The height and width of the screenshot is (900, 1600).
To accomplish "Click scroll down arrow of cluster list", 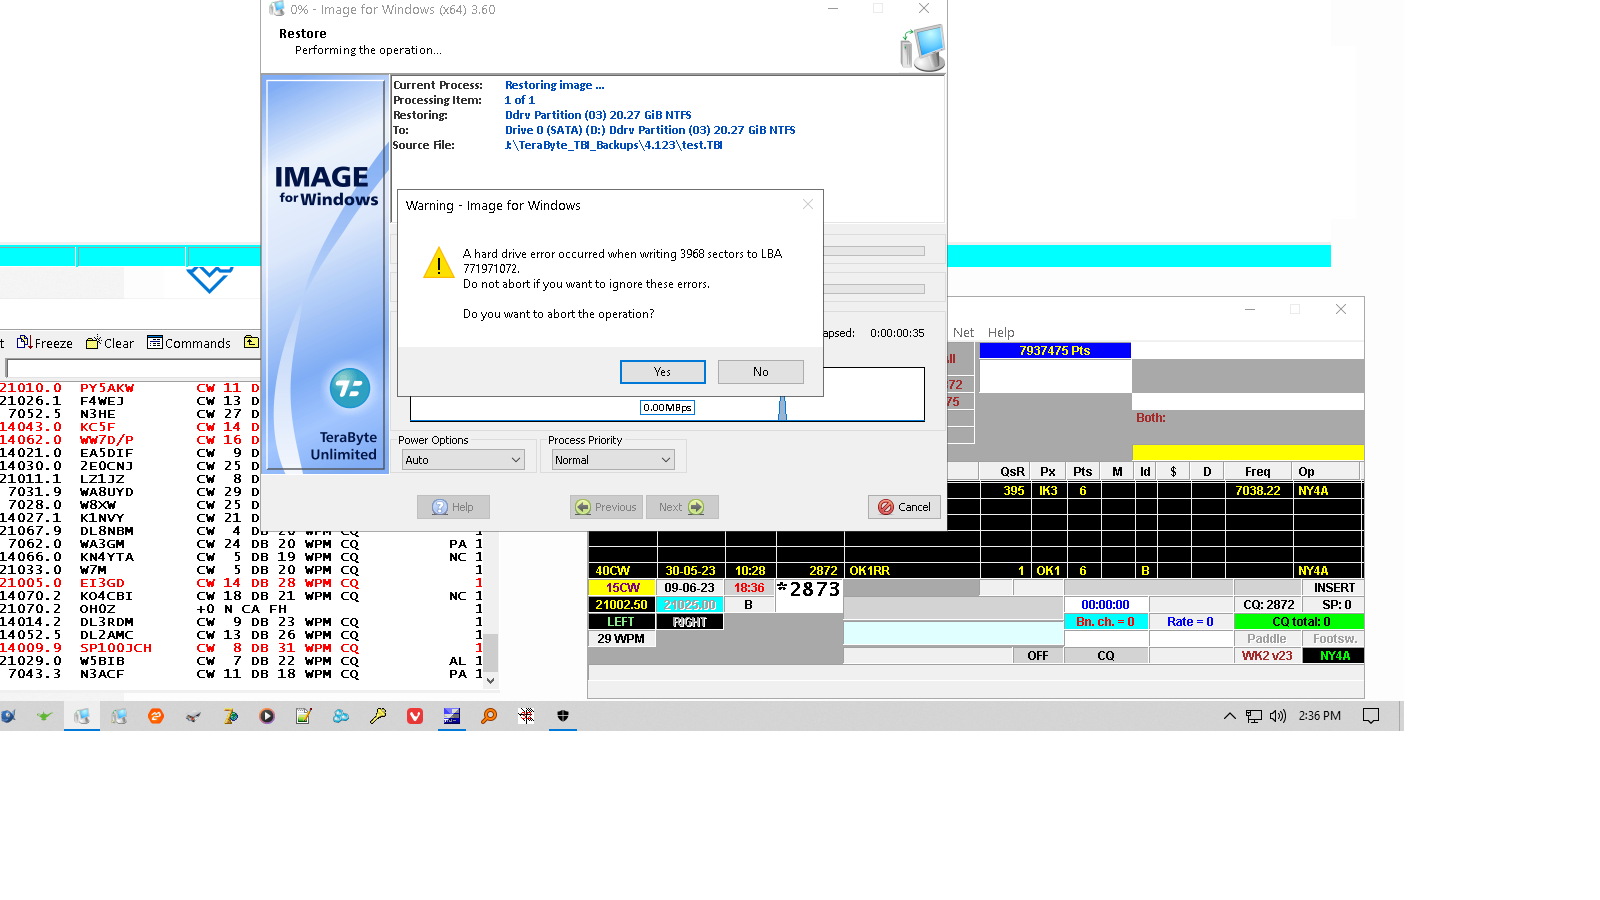I will (x=491, y=680).
